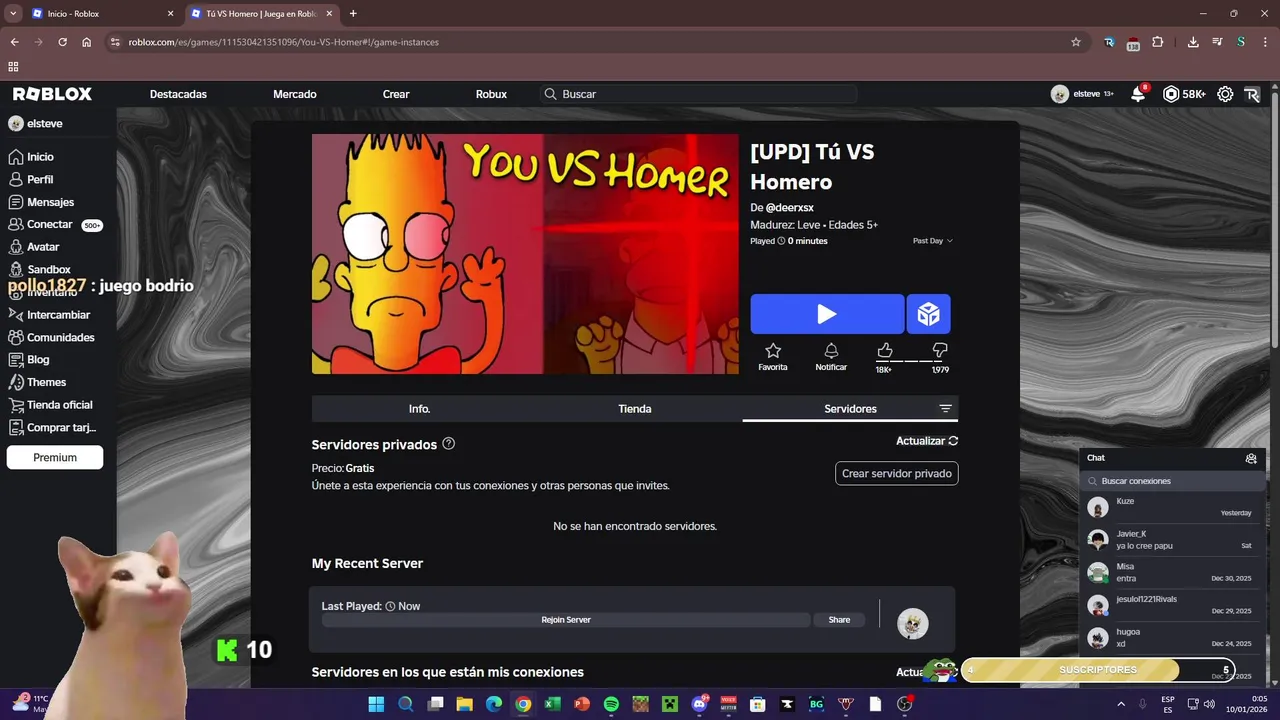Screen dimensions: 1280x720
Task: Click the blue Play button
Action: [x=827, y=314]
